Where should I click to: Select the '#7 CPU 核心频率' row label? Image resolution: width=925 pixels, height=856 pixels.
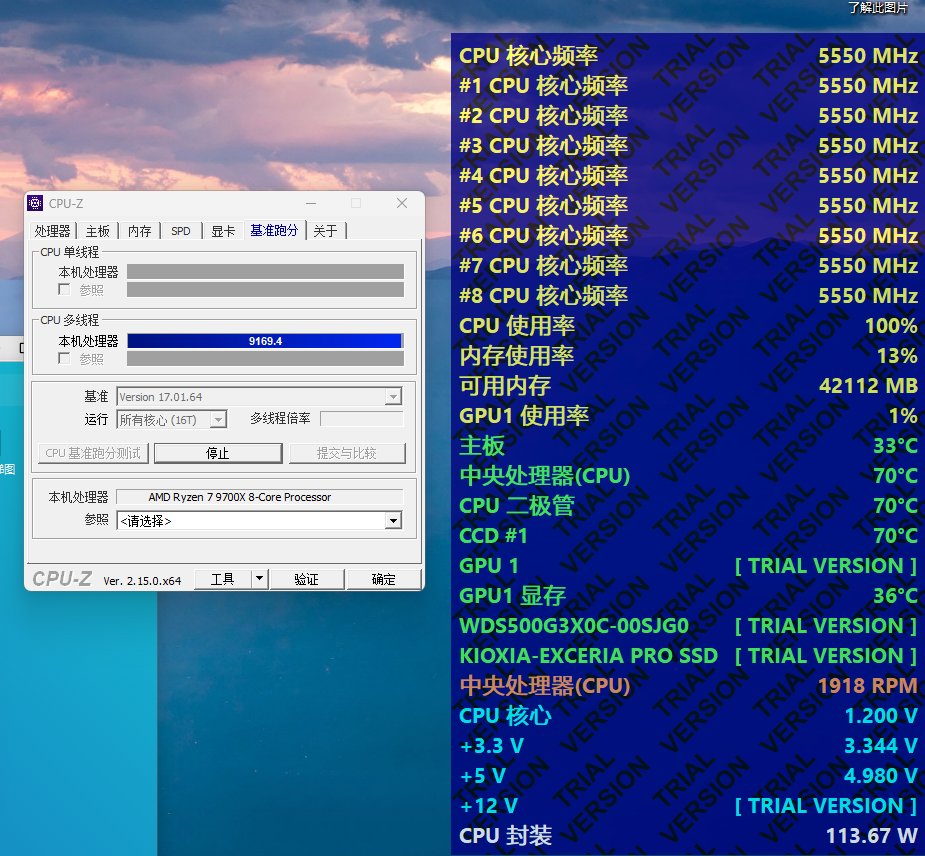(x=543, y=266)
